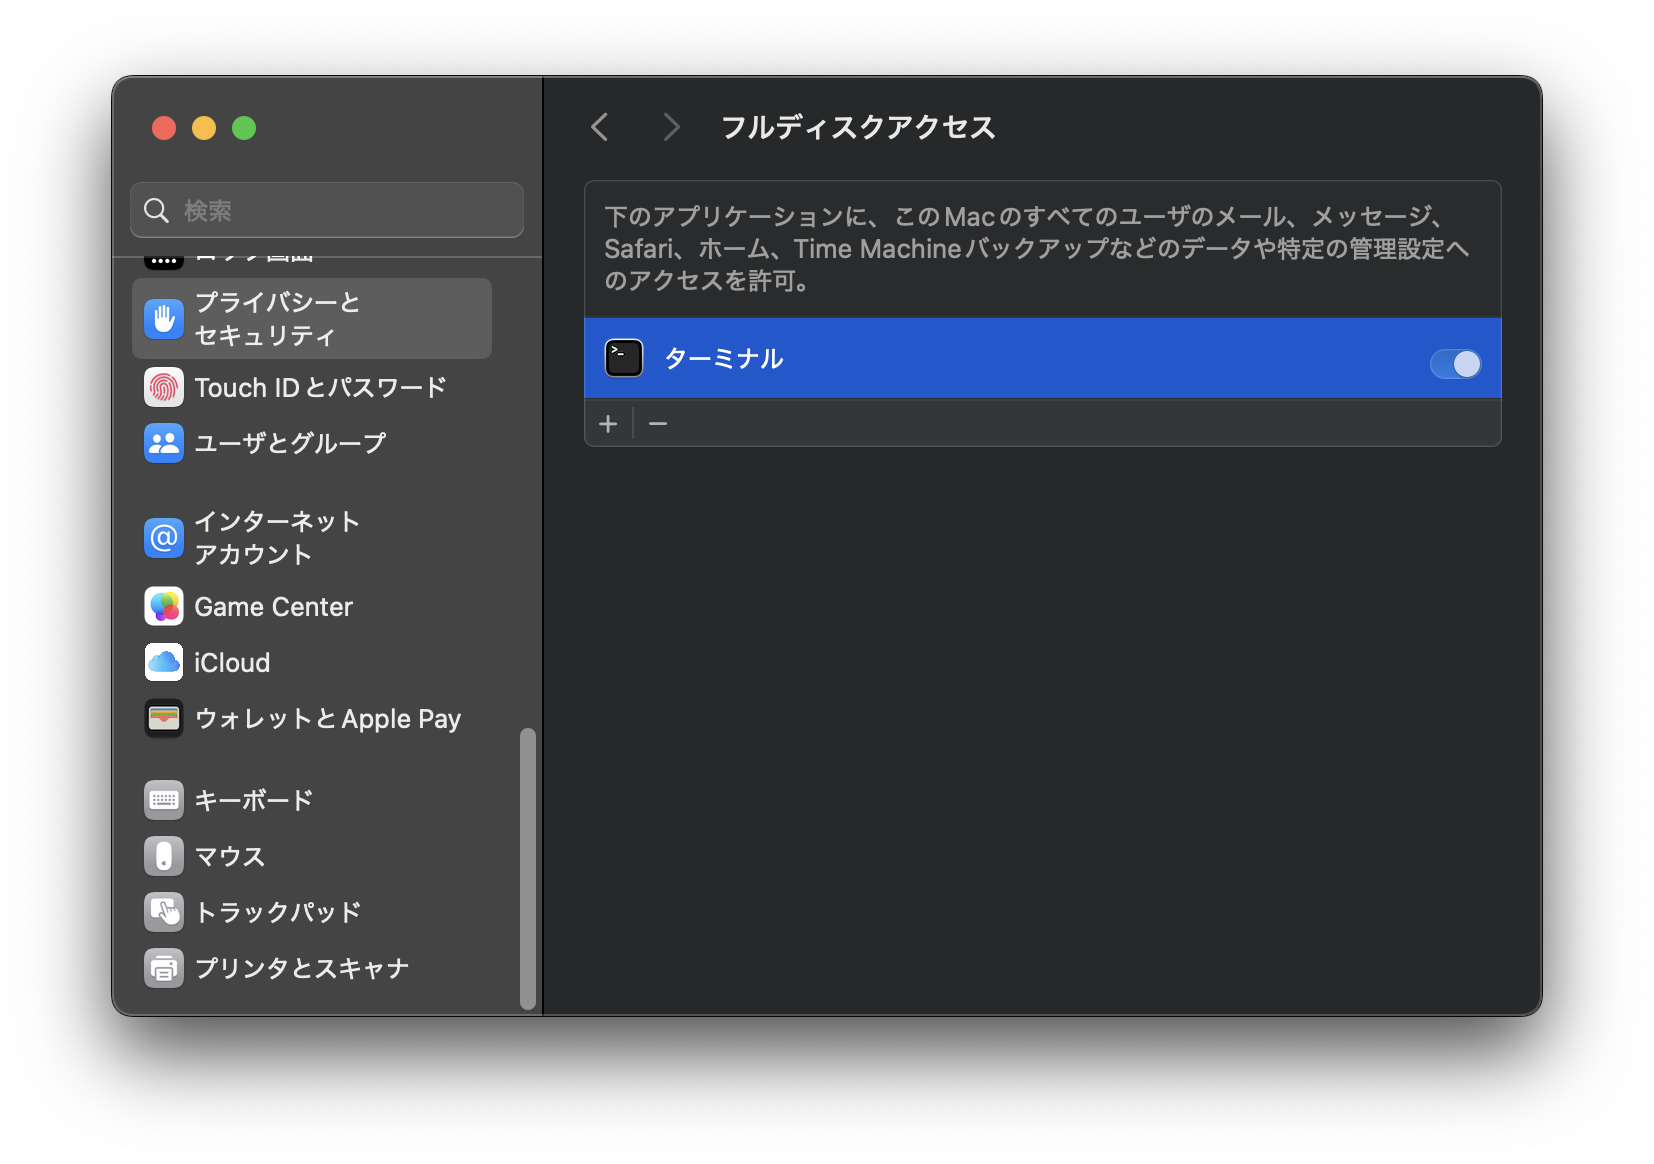Open iCloud settings from the sidebar

click(x=231, y=662)
